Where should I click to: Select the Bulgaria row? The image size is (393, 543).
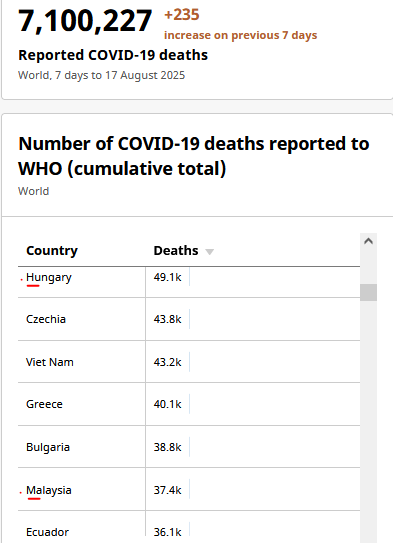click(x=189, y=447)
